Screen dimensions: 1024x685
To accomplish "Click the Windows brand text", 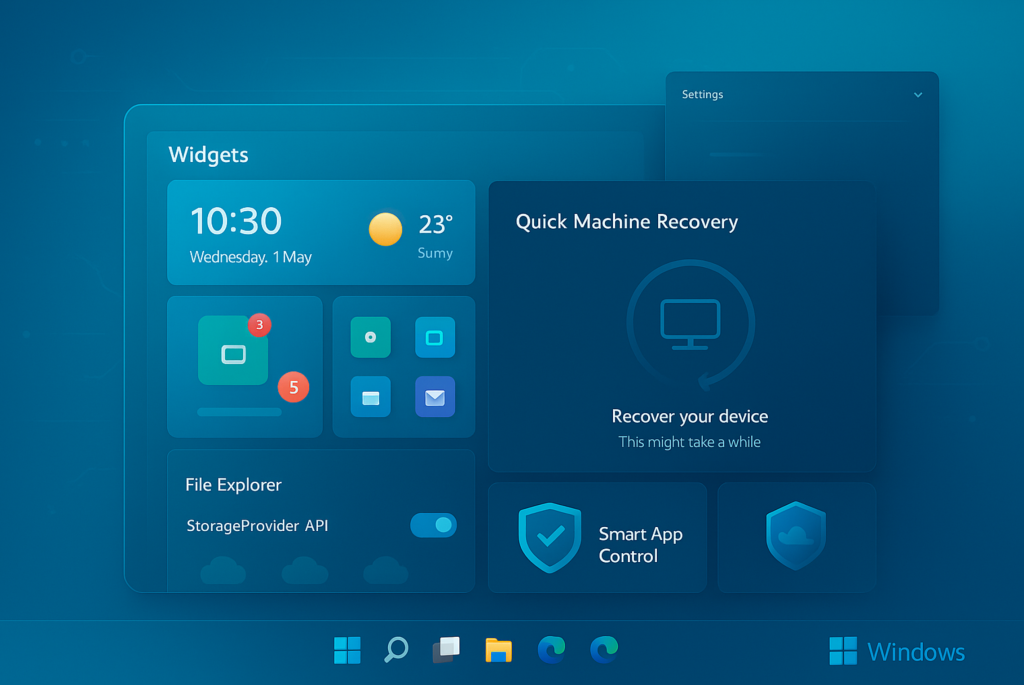I will tap(916, 652).
